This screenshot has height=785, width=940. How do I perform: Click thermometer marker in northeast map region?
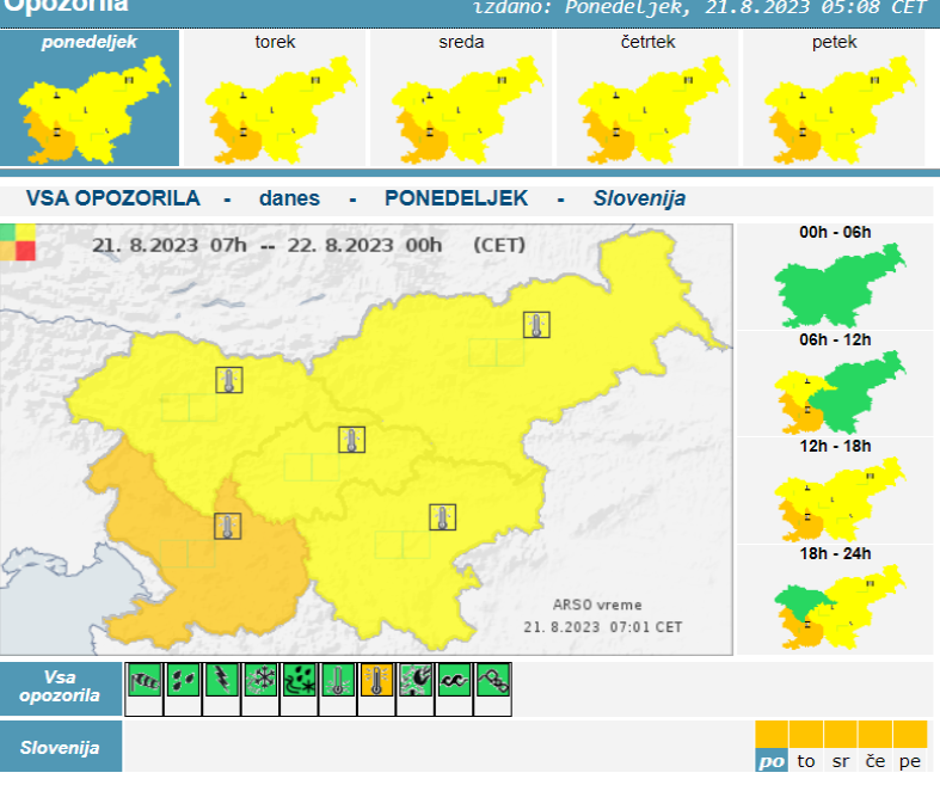pyautogui.click(x=537, y=325)
